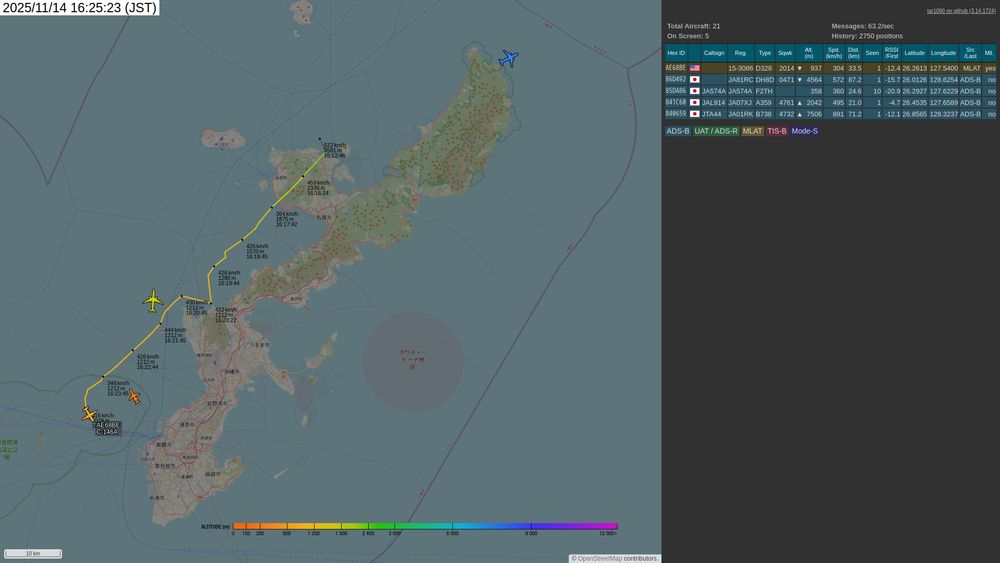
Task: Click the Total Aircraft: 21 text
Action: [693, 26]
